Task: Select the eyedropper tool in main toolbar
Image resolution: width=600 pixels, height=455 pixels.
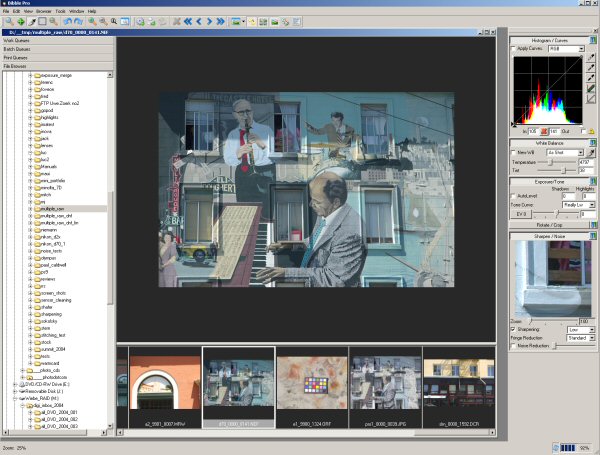Action: point(32,22)
